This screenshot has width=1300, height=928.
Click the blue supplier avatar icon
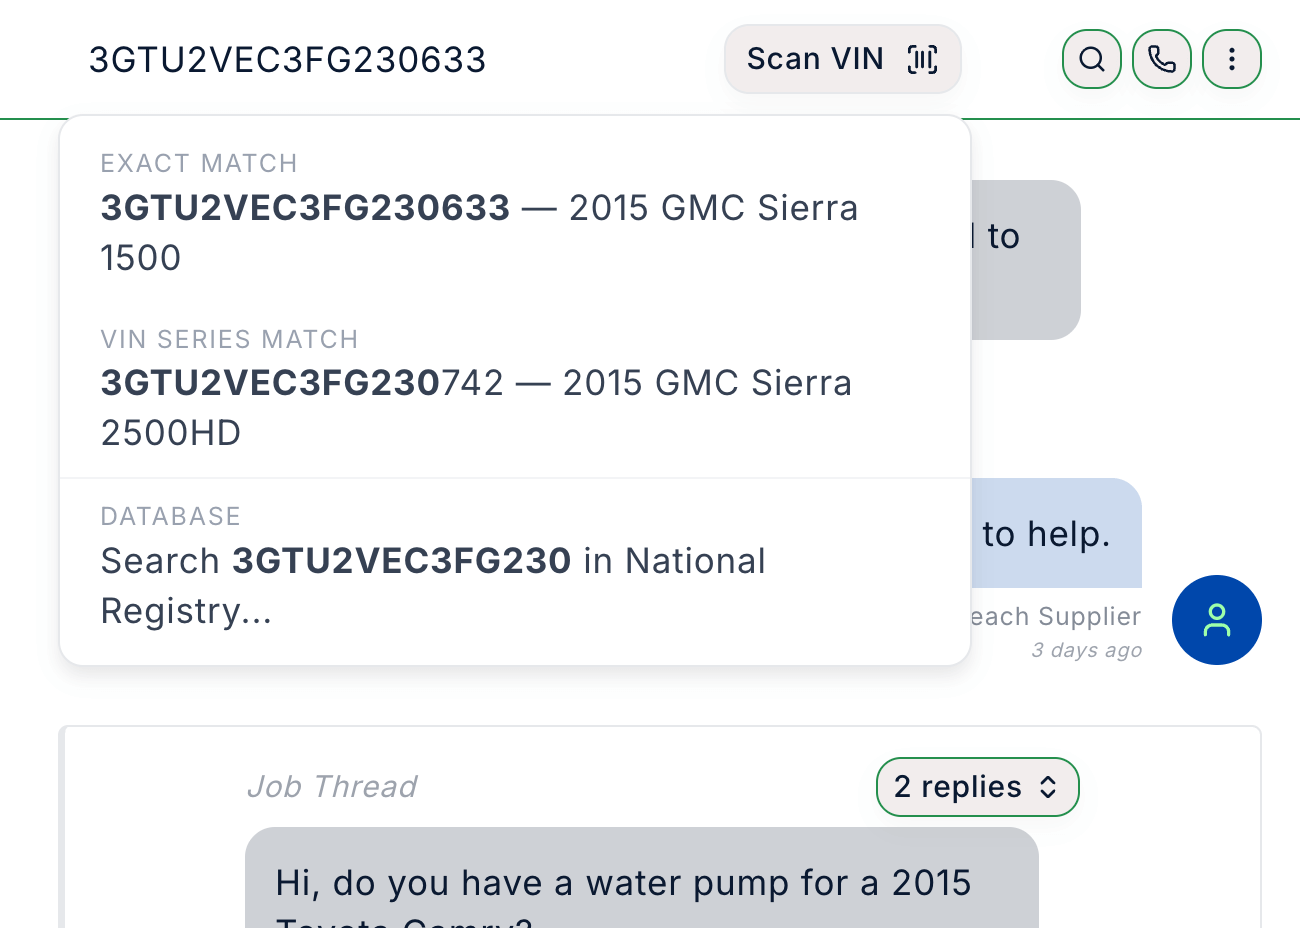click(1217, 620)
